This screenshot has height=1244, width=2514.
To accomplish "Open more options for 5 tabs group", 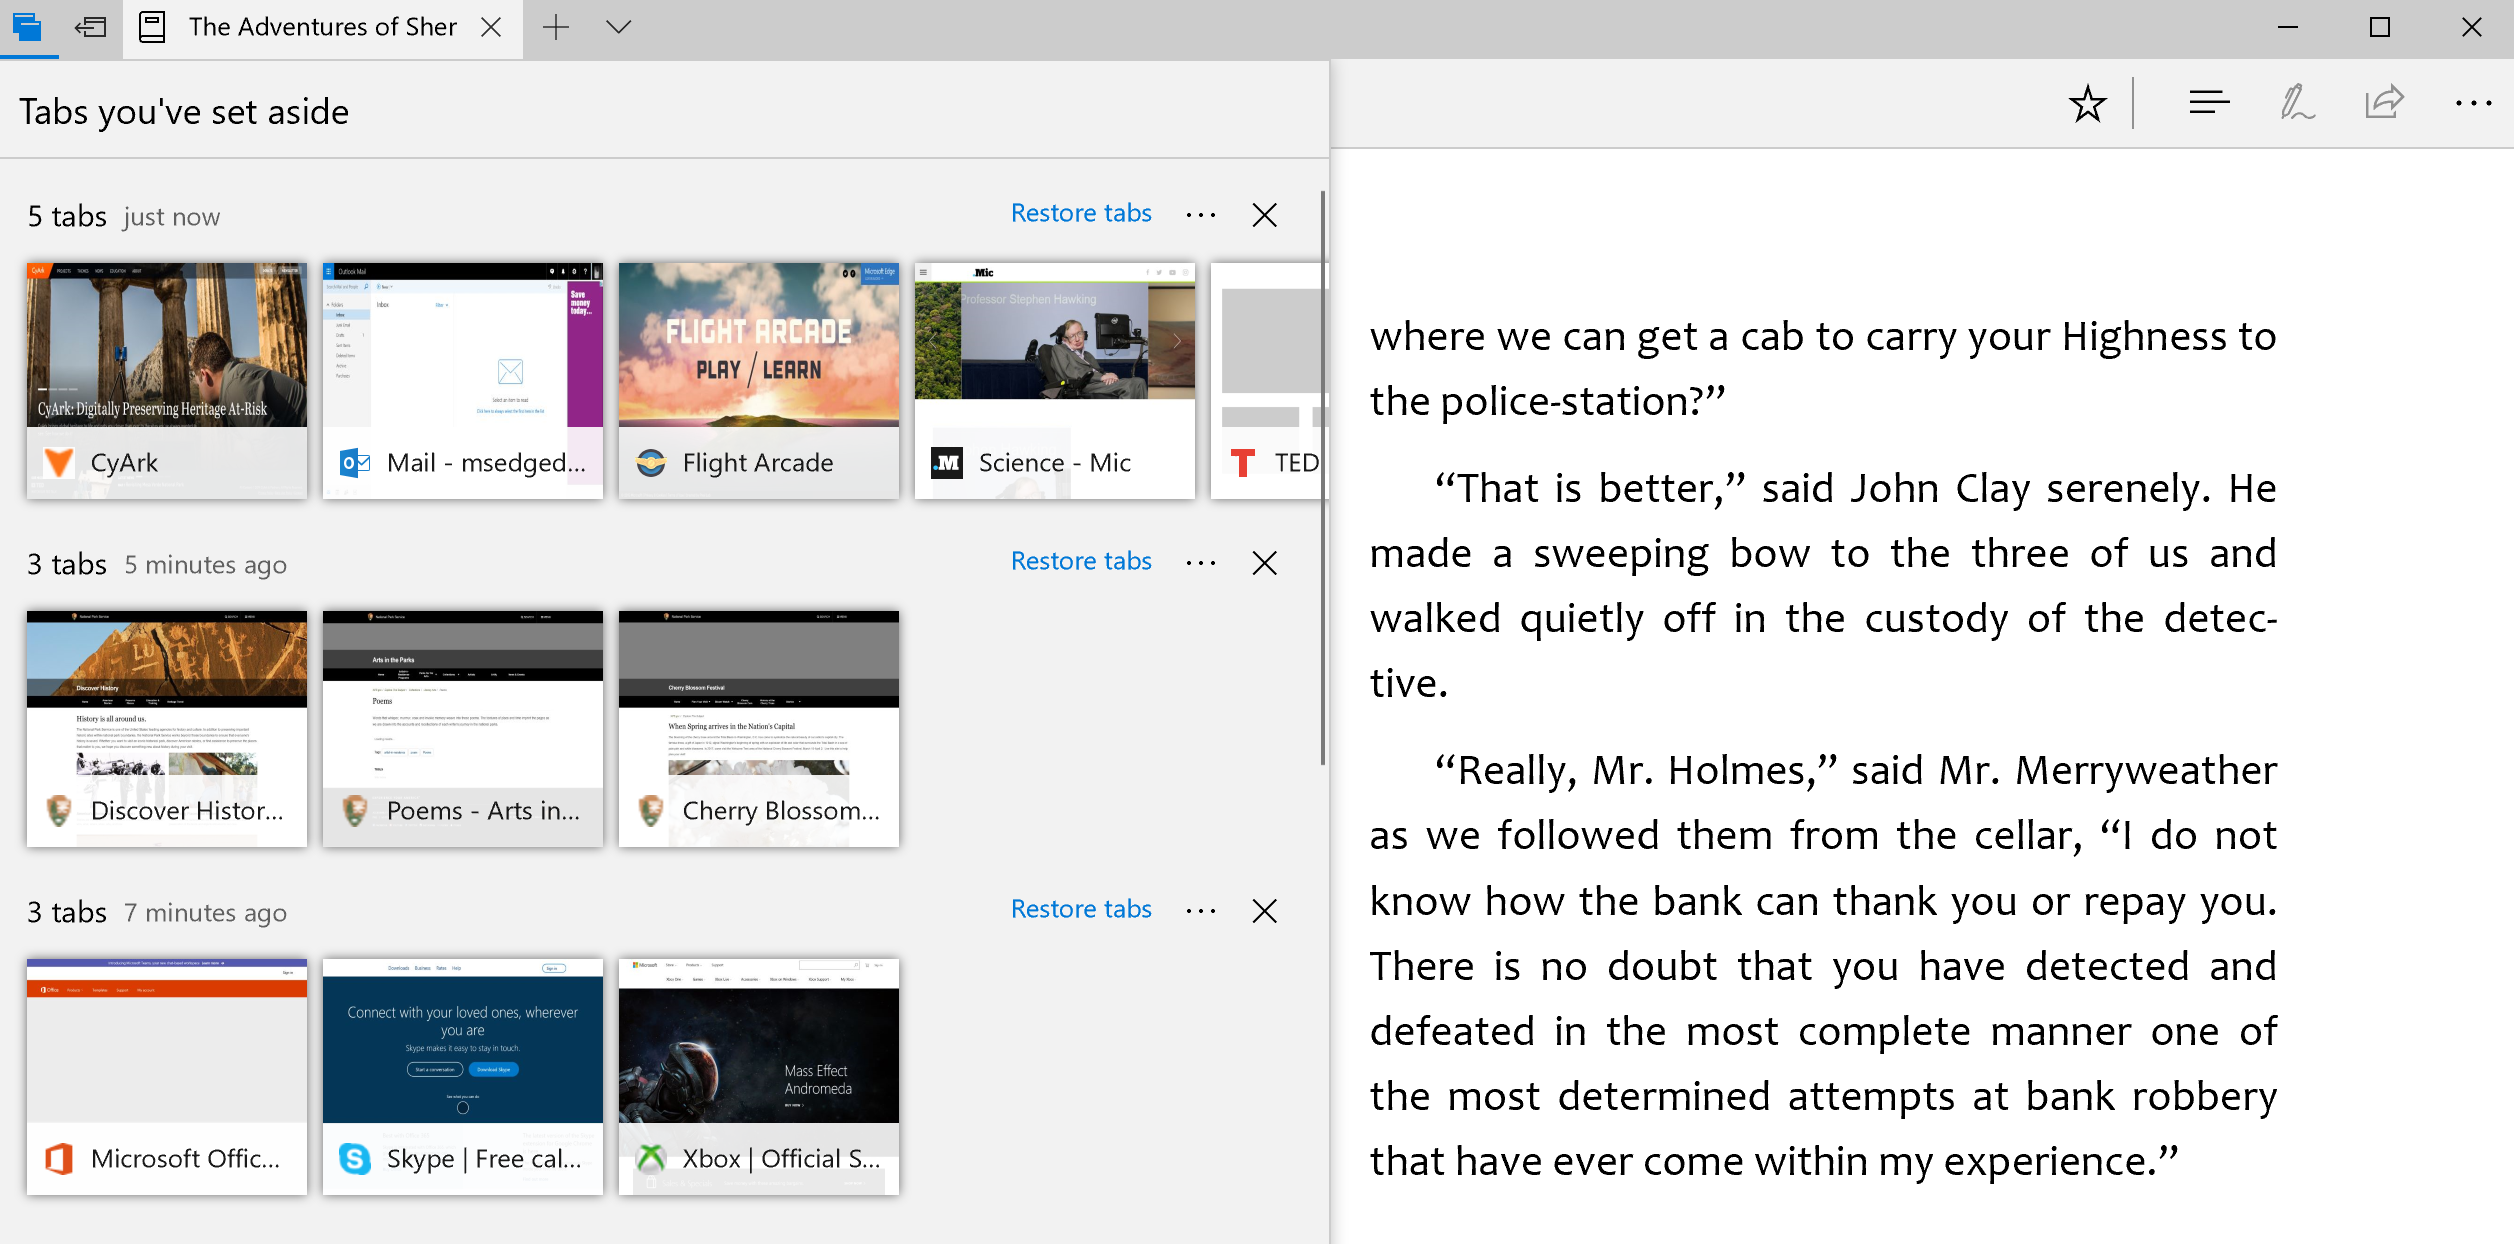I will [x=1200, y=215].
